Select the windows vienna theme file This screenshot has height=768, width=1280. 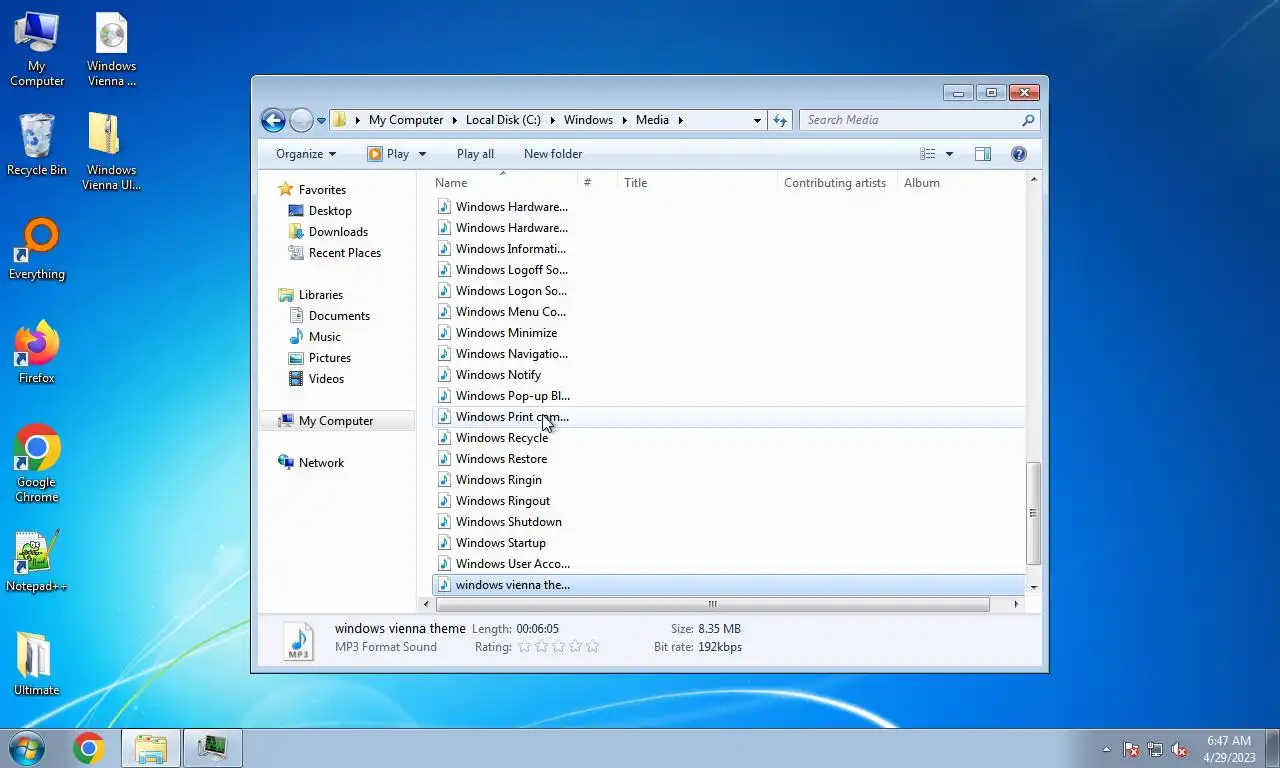pyautogui.click(x=729, y=585)
